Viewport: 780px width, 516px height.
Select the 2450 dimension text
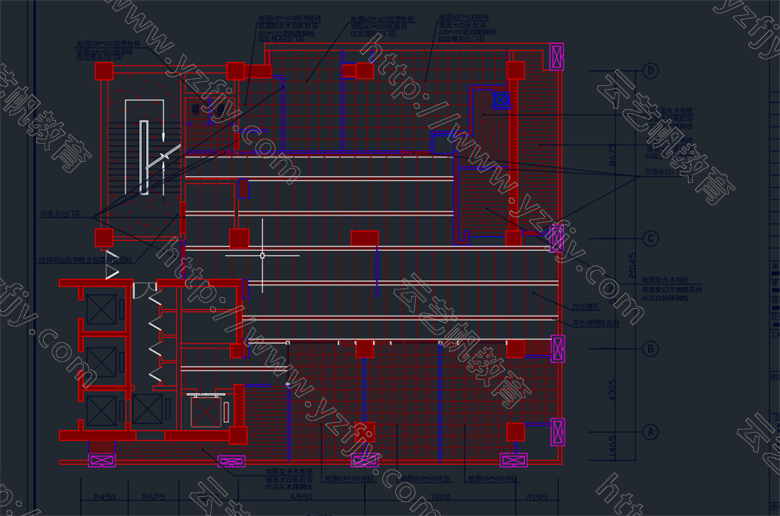coord(104,497)
